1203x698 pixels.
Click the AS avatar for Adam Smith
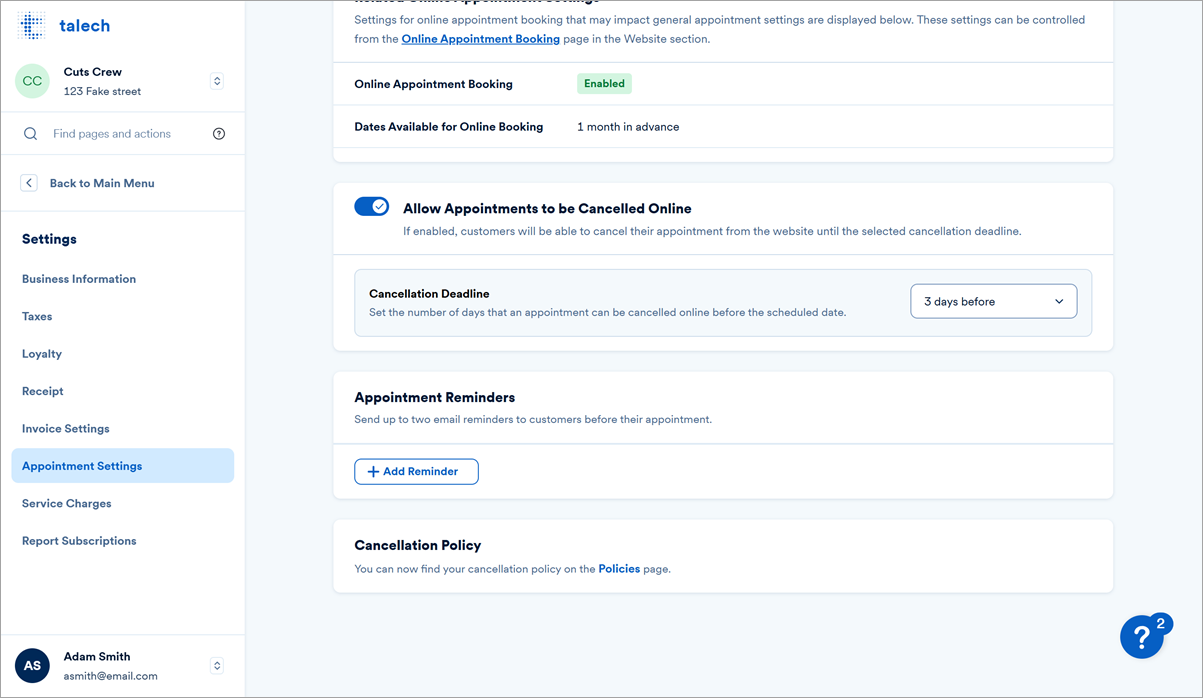pyautogui.click(x=32, y=666)
